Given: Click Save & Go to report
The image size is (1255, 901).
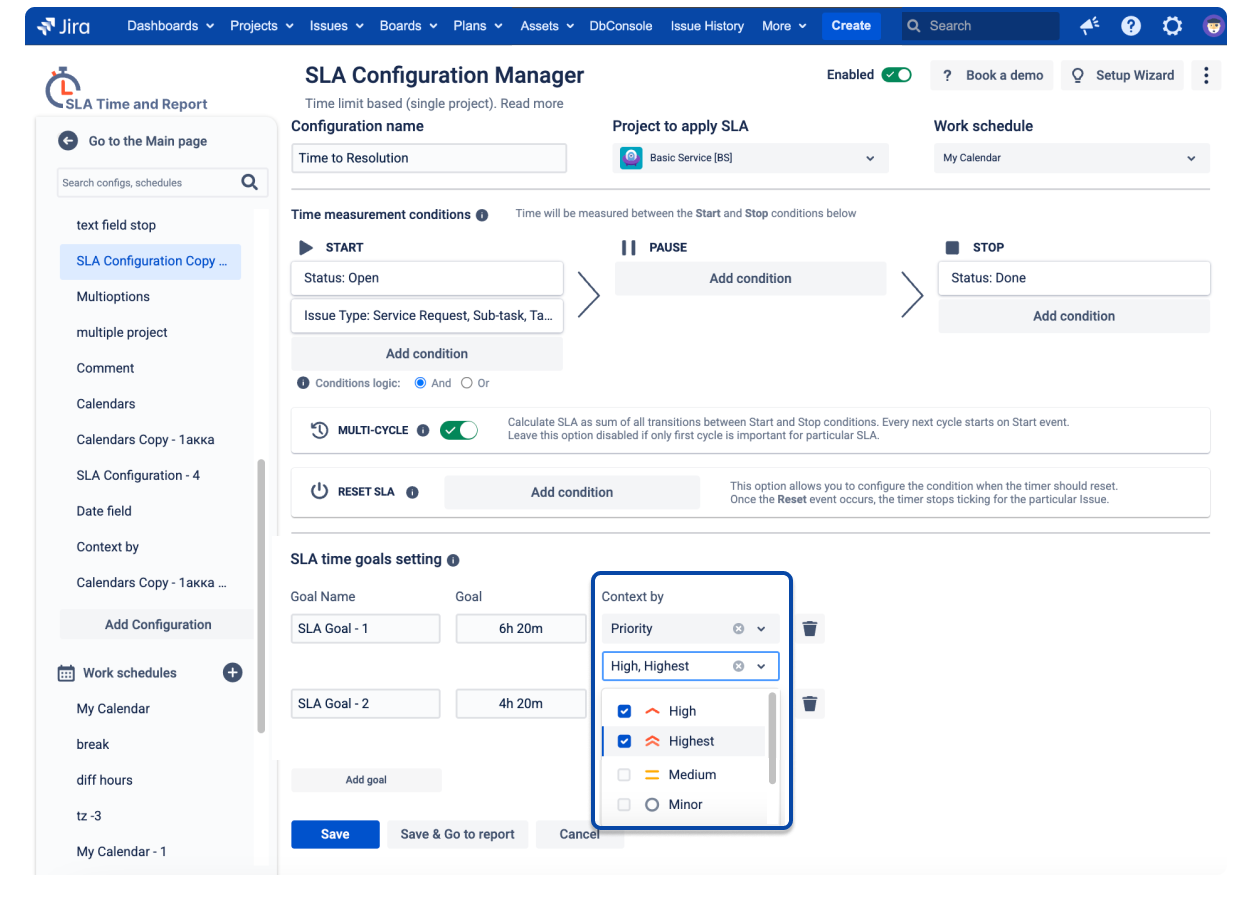Looking at the screenshot, I should pos(457,834).
